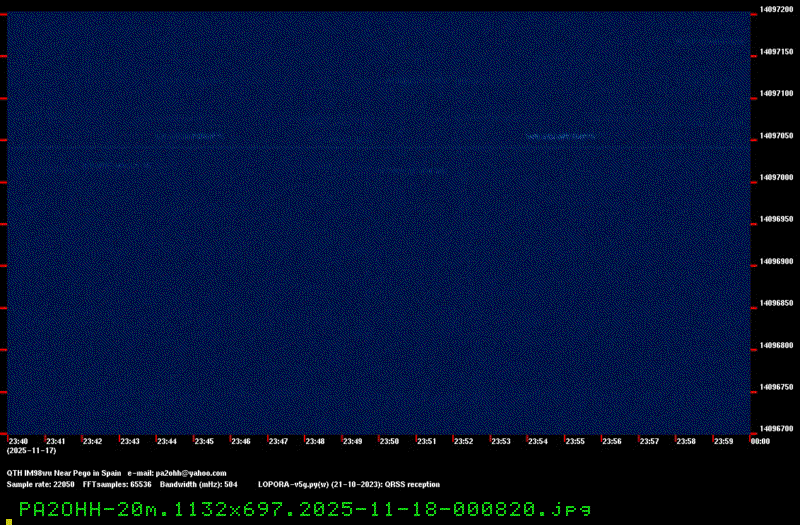The height and width of the screenshot is (525, 800).
Task: Click the faint signal trace near 23:45 at 14097050
Action: 190,137
